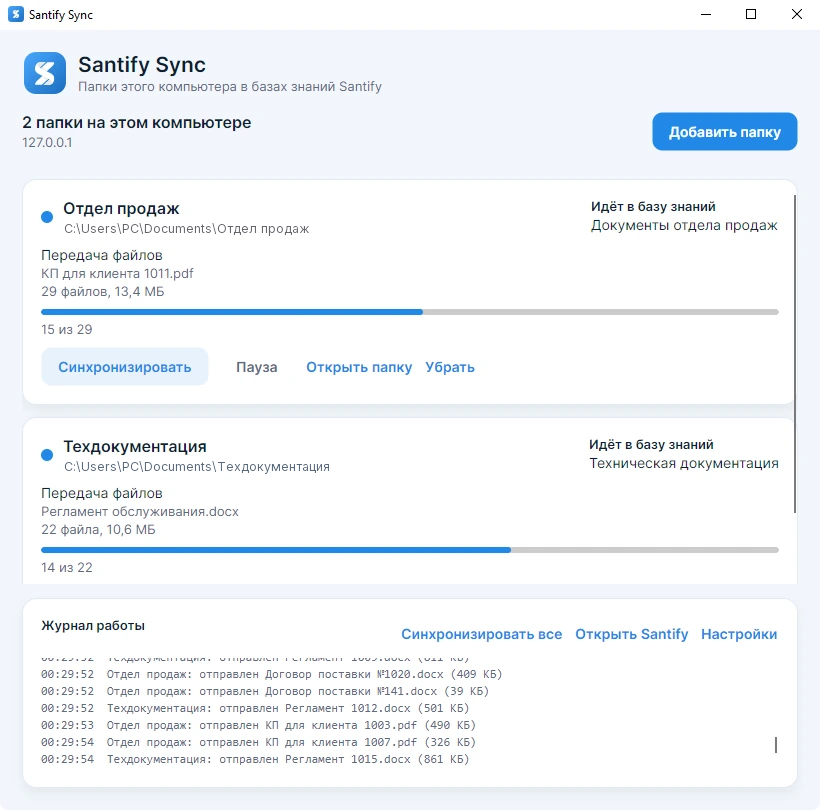Click the Отдел продаж folder title
This screenshot has width=820, height=810.
coord(121,209)
